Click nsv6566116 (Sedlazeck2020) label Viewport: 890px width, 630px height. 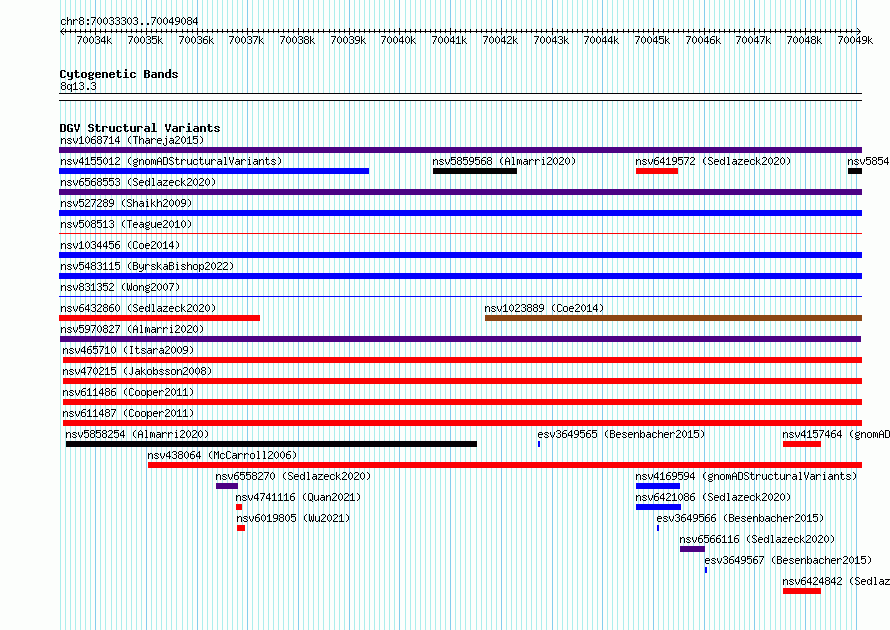[x=757, y=539]
